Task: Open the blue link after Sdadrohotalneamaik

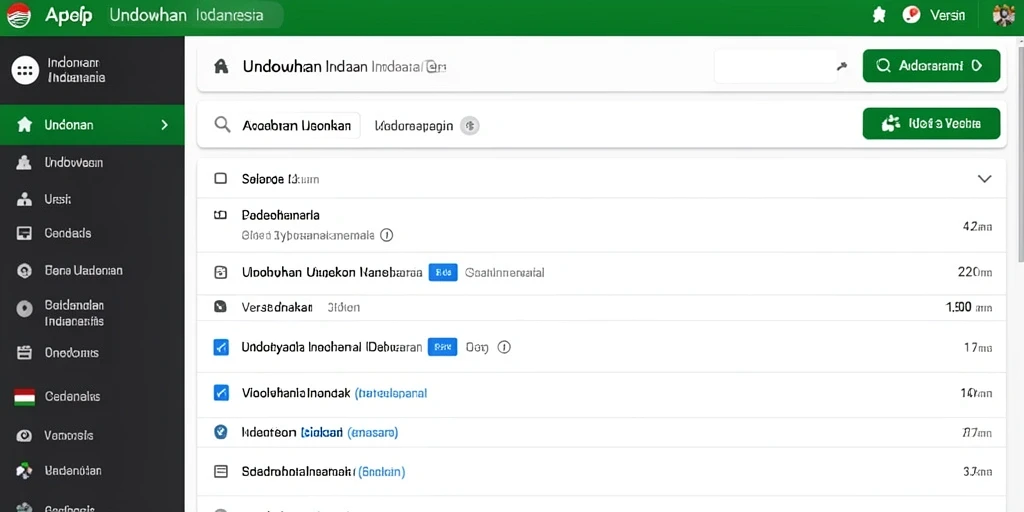Action: click(x=381, y=472)
